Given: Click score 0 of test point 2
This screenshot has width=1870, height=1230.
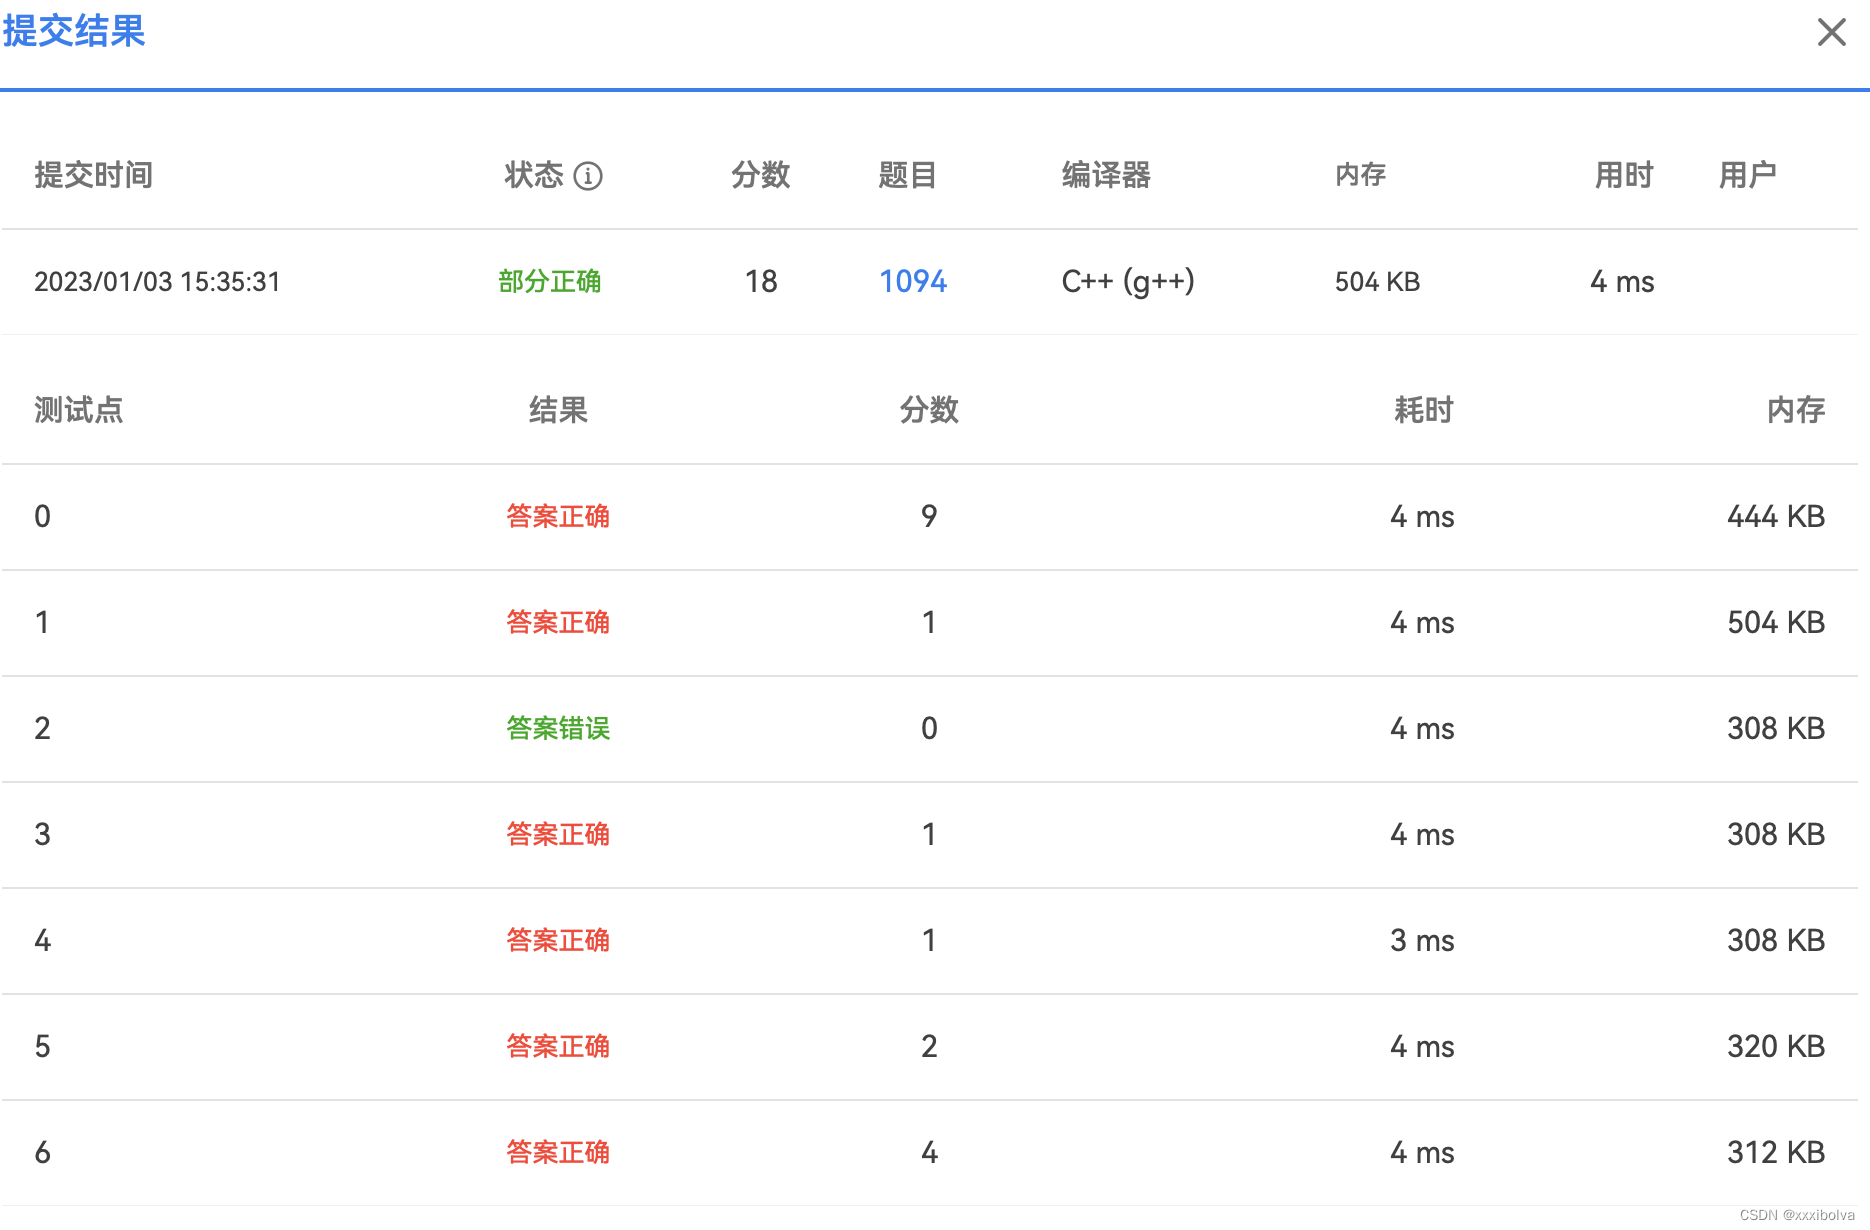Looking at the screenshot, I should point(929,729).
